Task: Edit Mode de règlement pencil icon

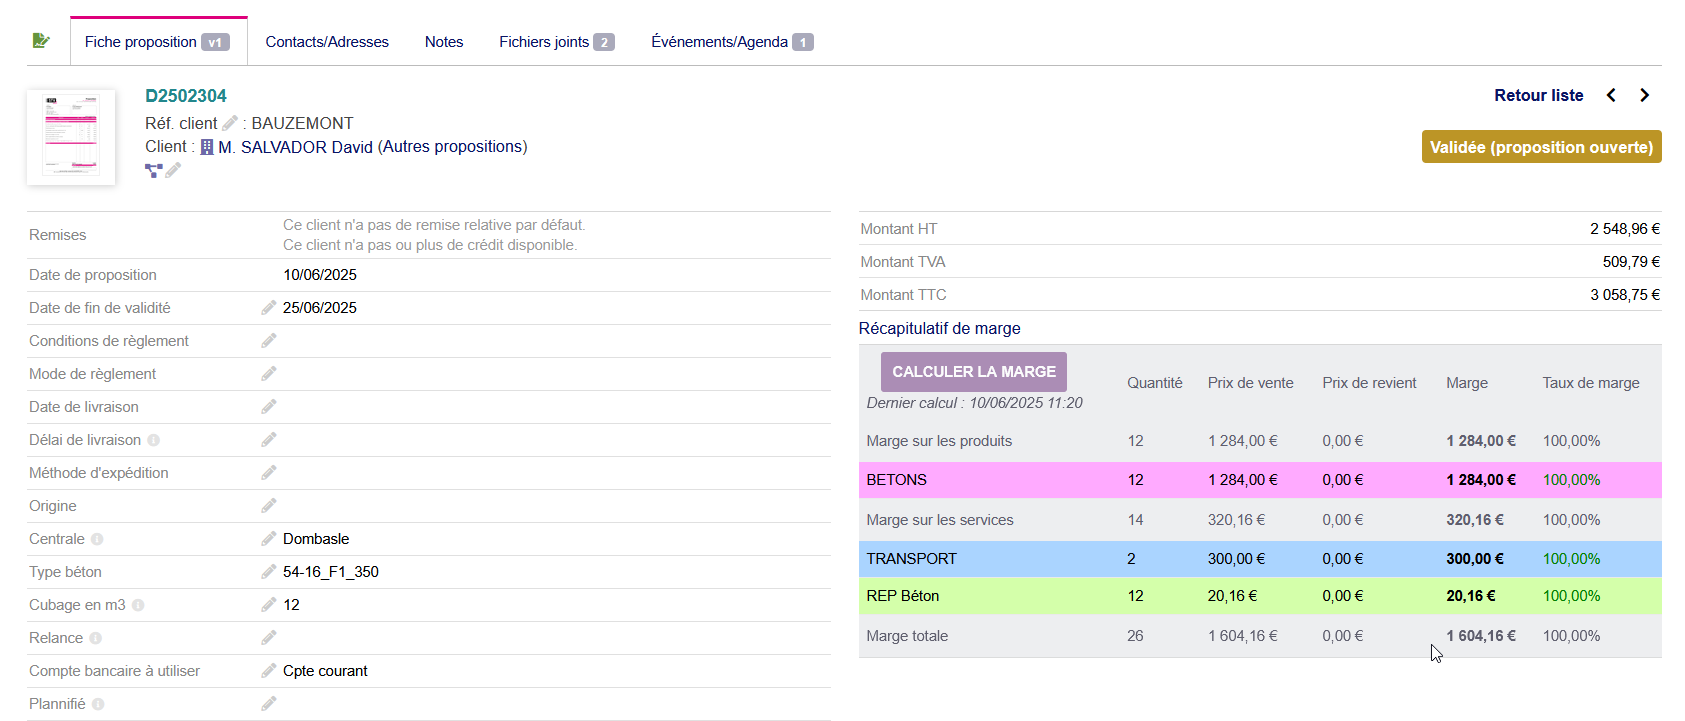Action: 269,373
